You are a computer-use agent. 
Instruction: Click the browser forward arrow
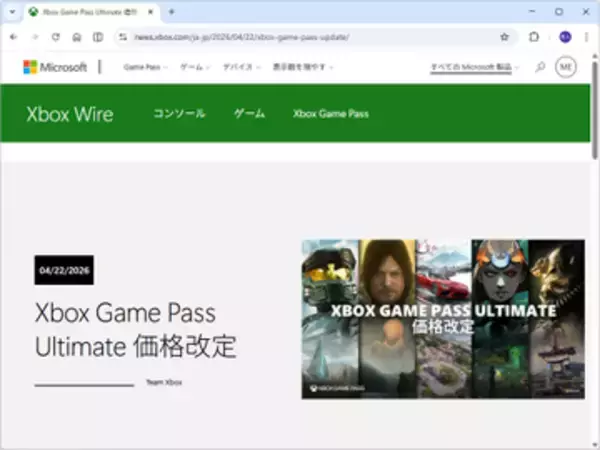35,37
